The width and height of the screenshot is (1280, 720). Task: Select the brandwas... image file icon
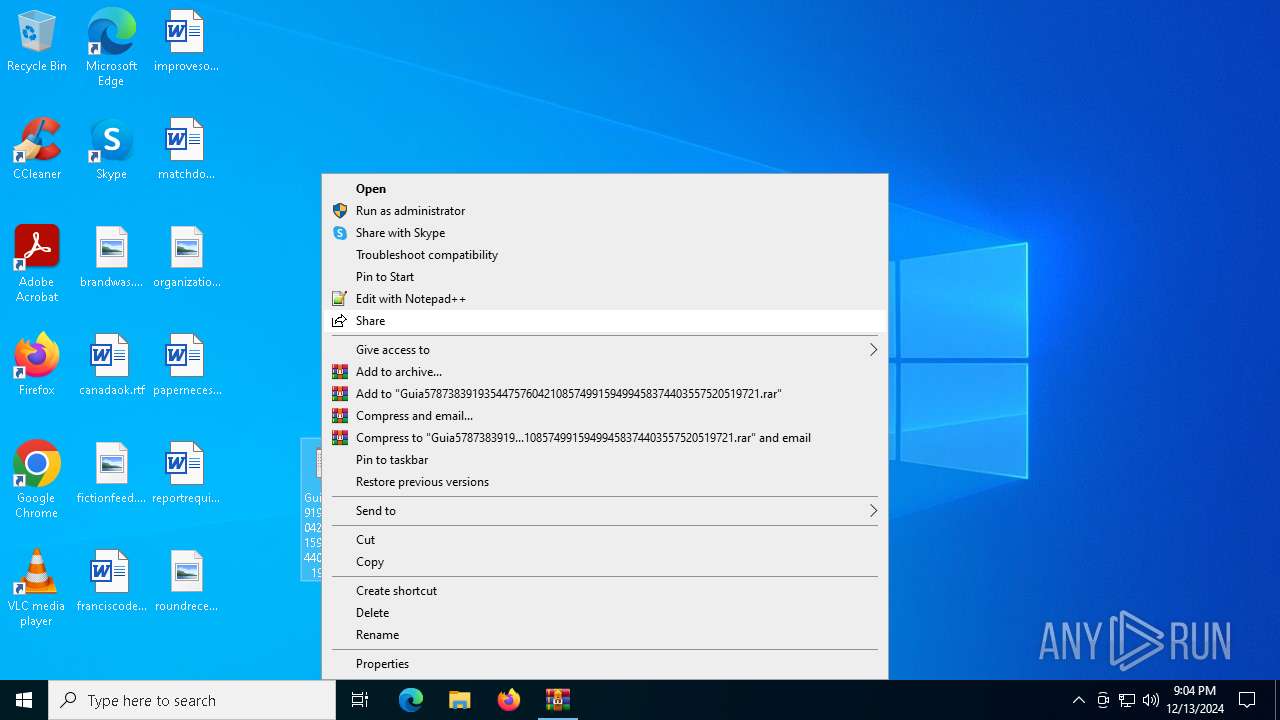(111, 258)
